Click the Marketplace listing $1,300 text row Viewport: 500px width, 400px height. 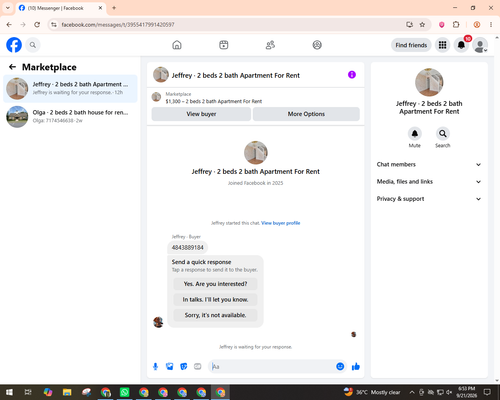[x=214, y=101]
